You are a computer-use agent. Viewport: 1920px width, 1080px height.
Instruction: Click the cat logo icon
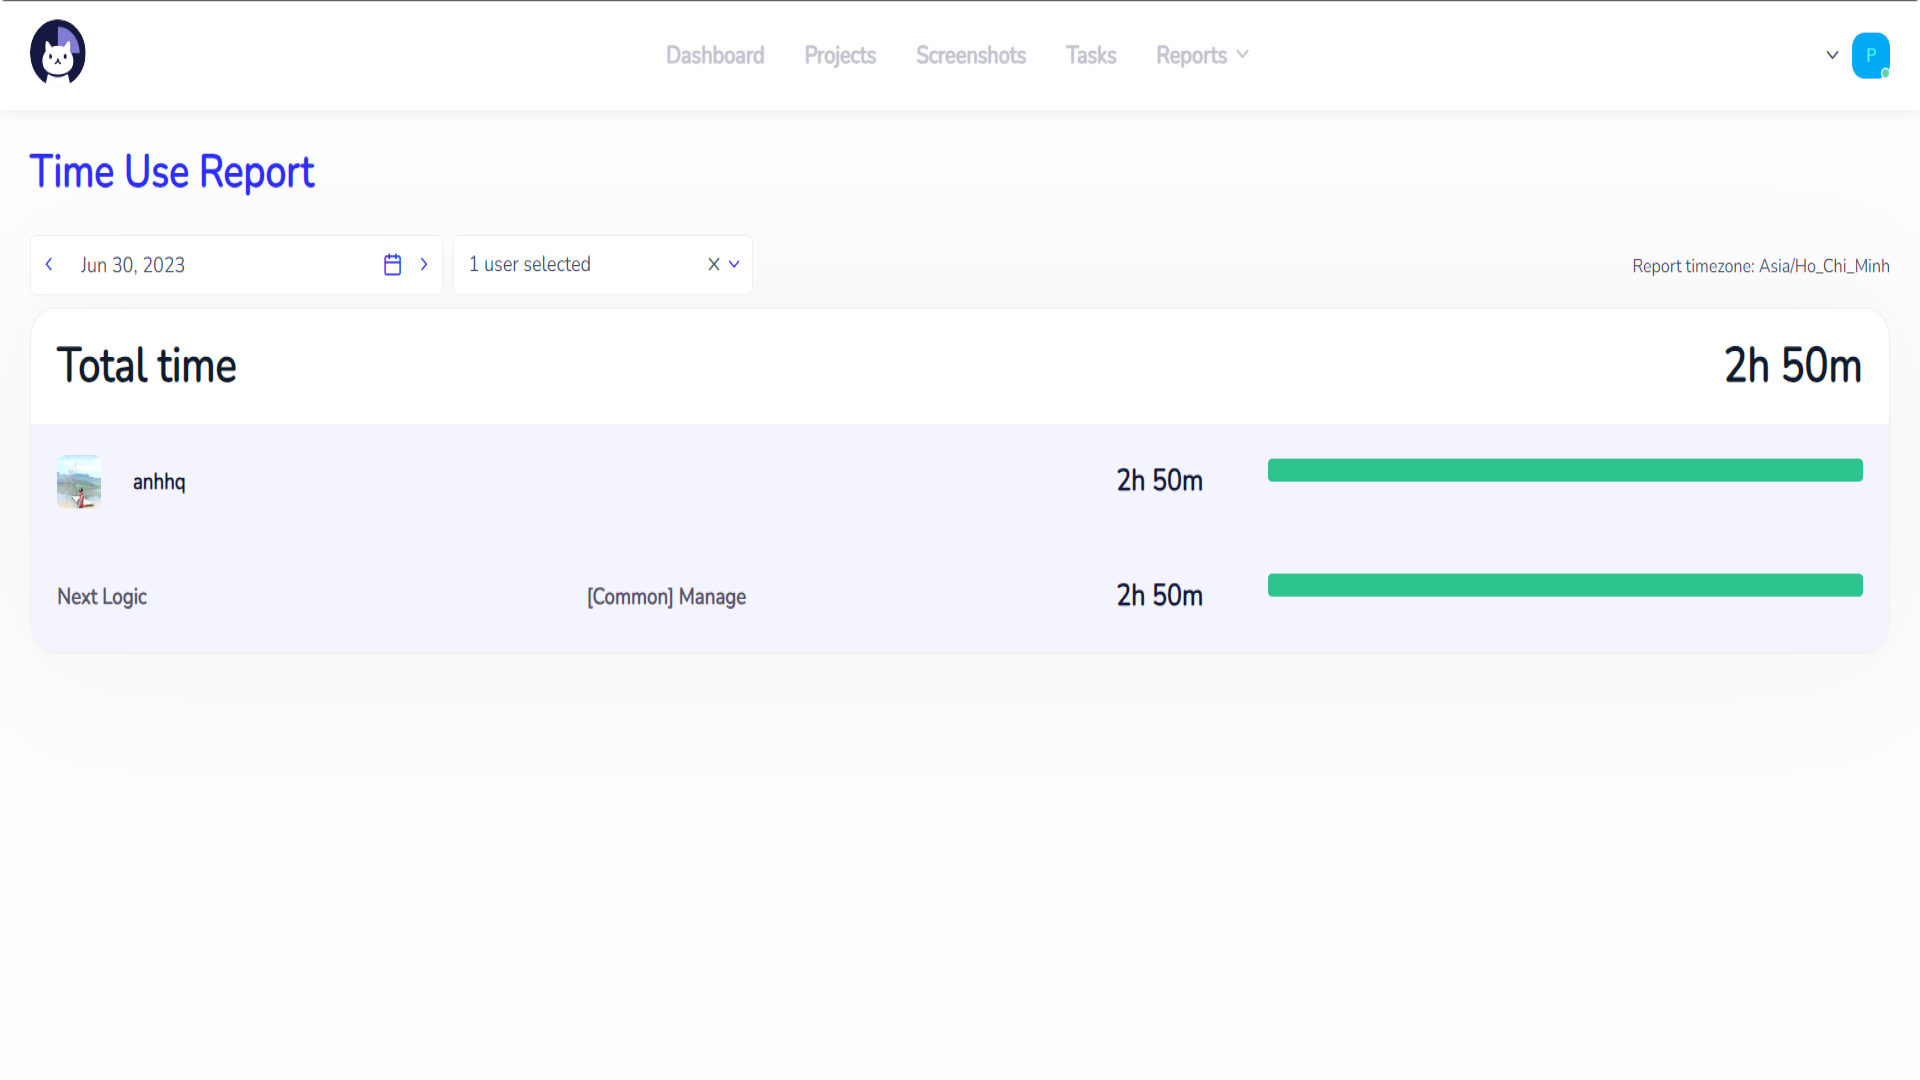(58, 53)
